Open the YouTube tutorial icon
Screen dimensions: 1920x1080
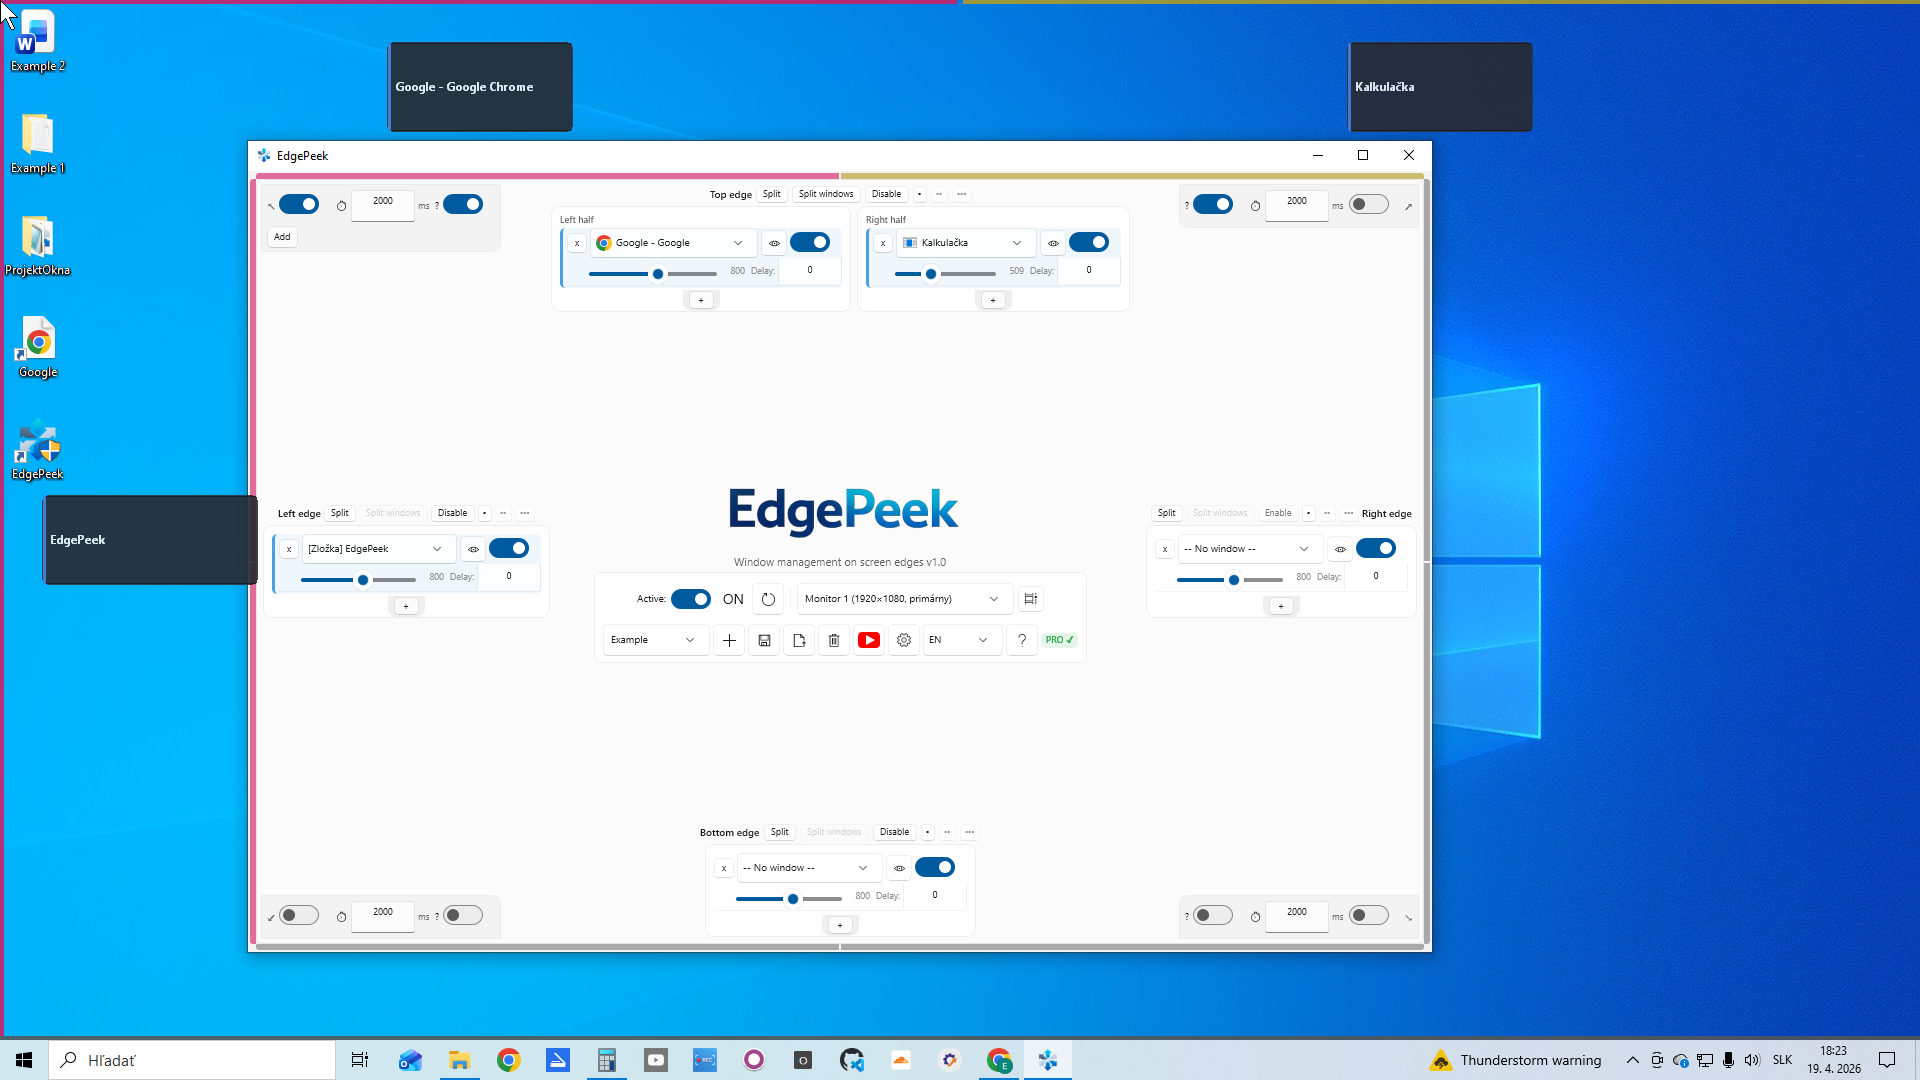pyautogui.click(x=869, y=640)
